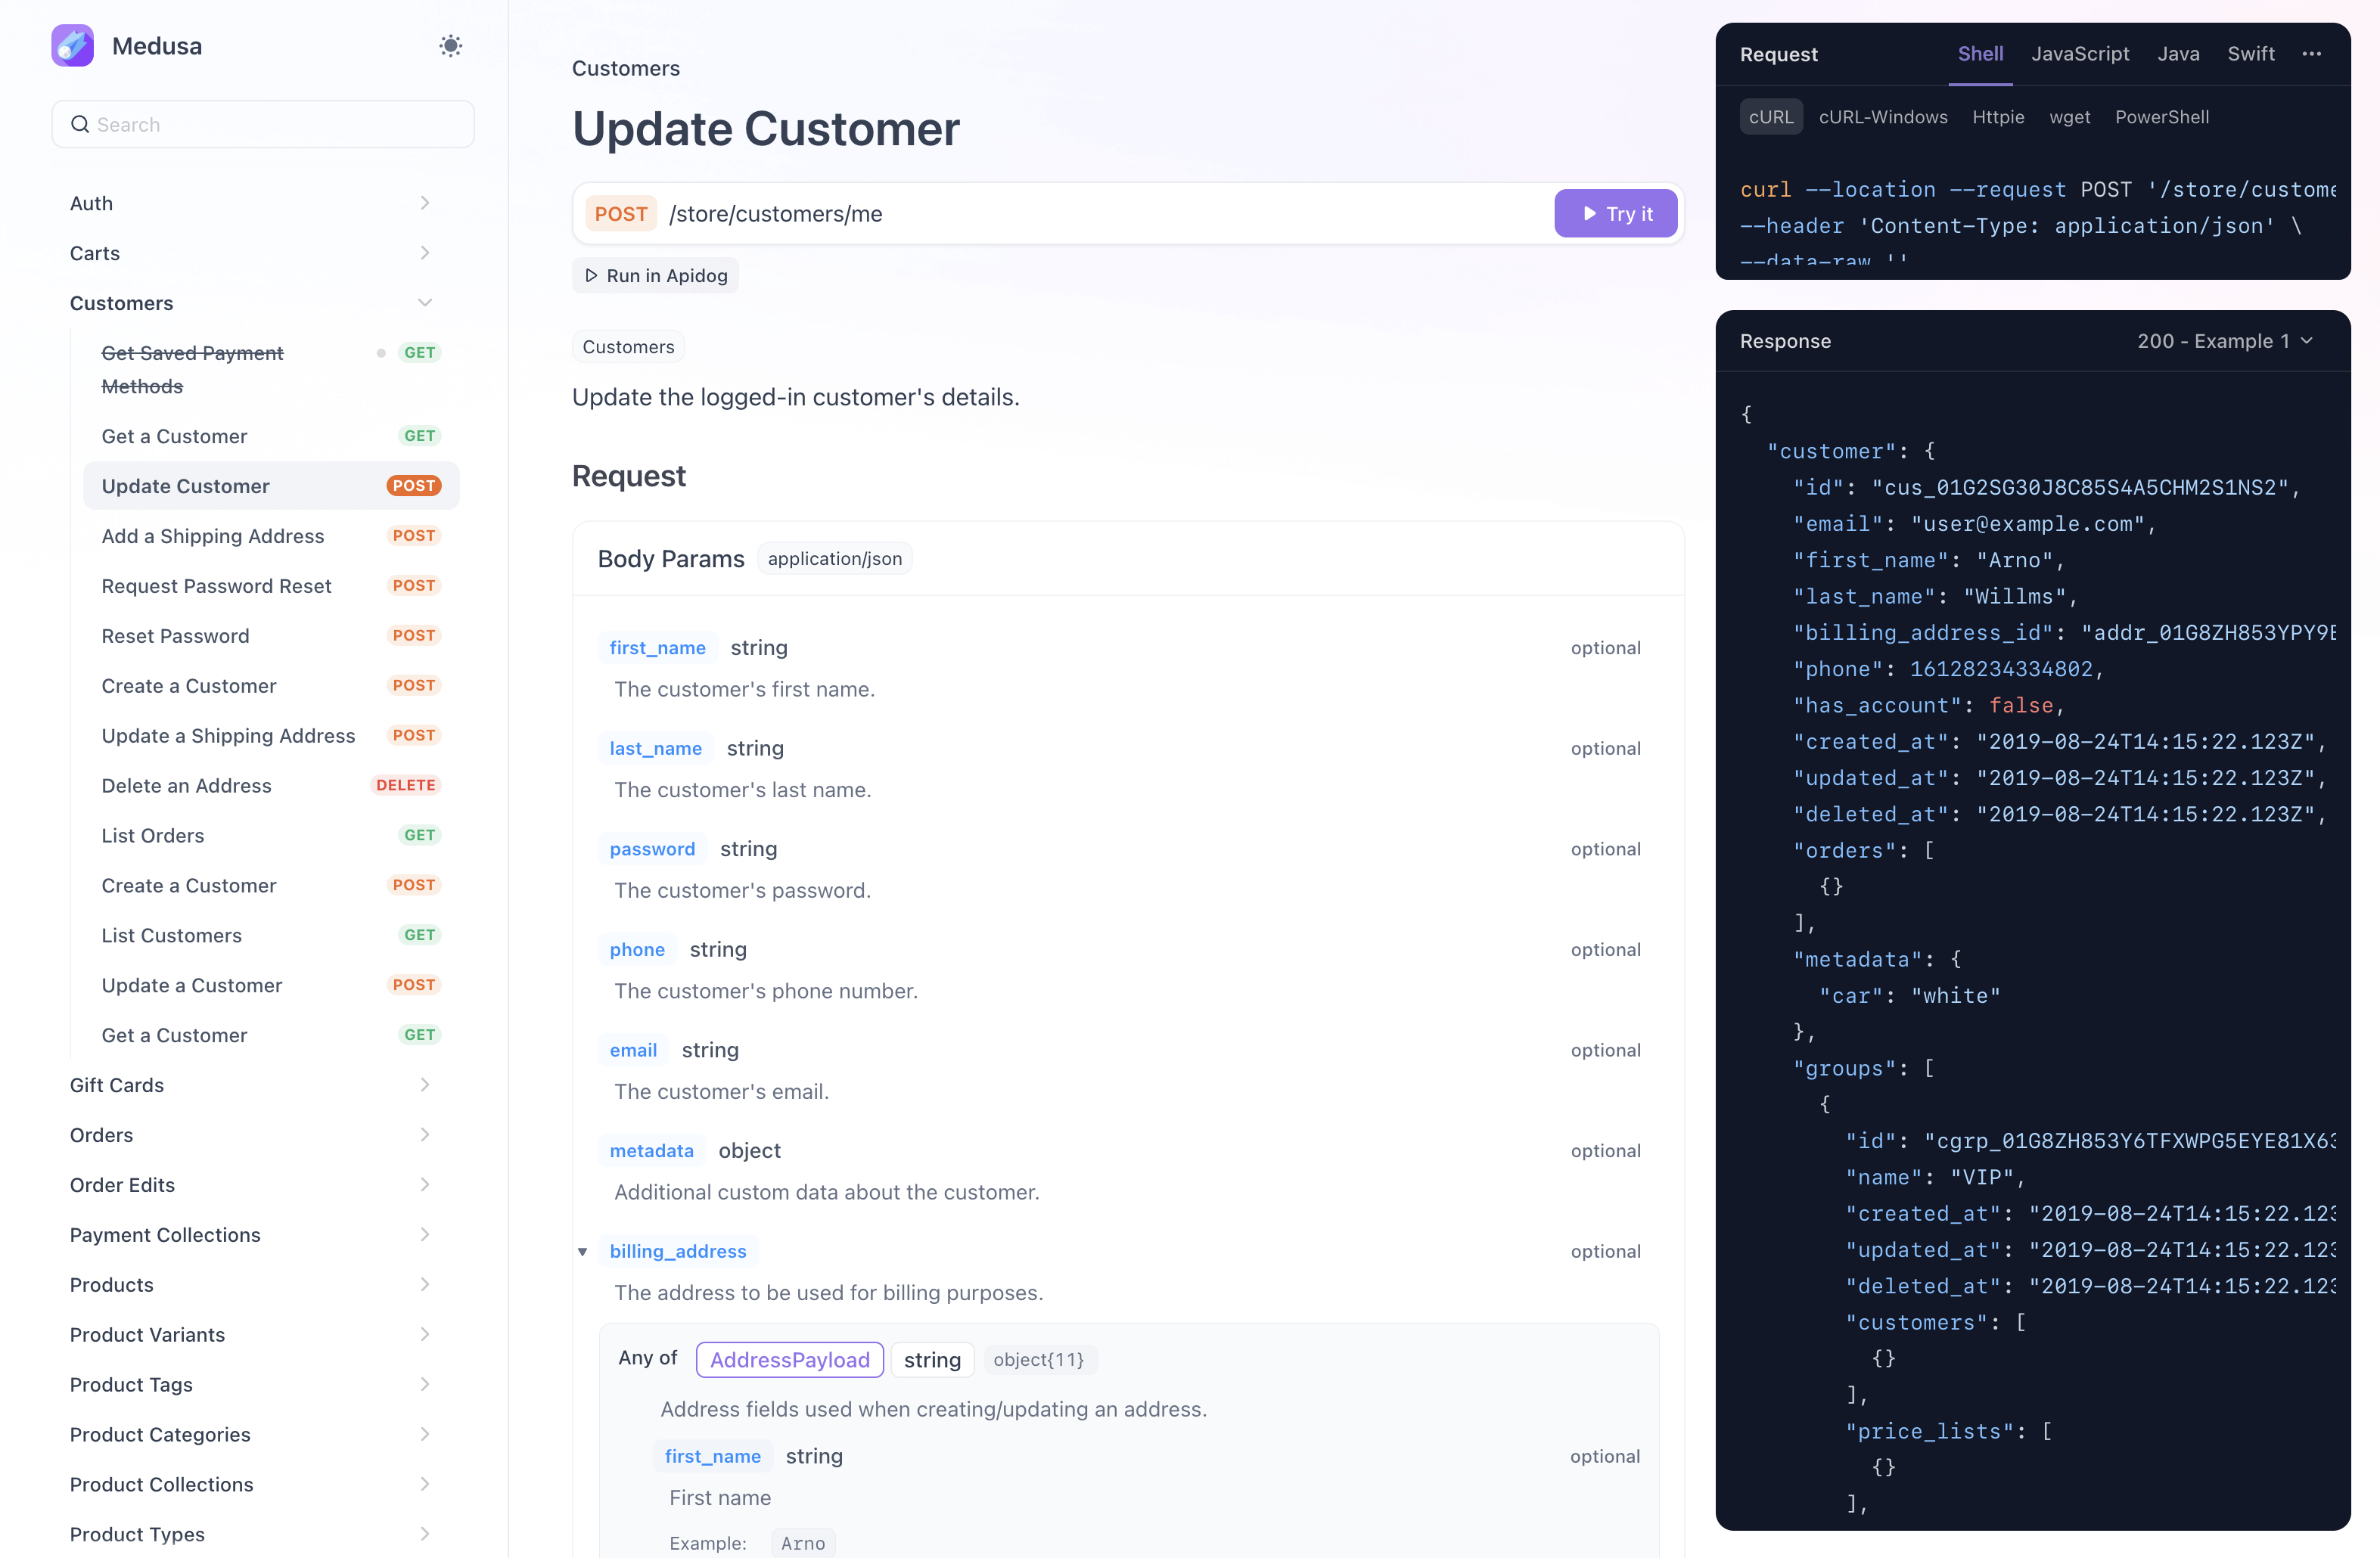Viewport: 2380px width, 1558px height.
Task: Select the string schema option under Any of
Action: point(932,1360)
